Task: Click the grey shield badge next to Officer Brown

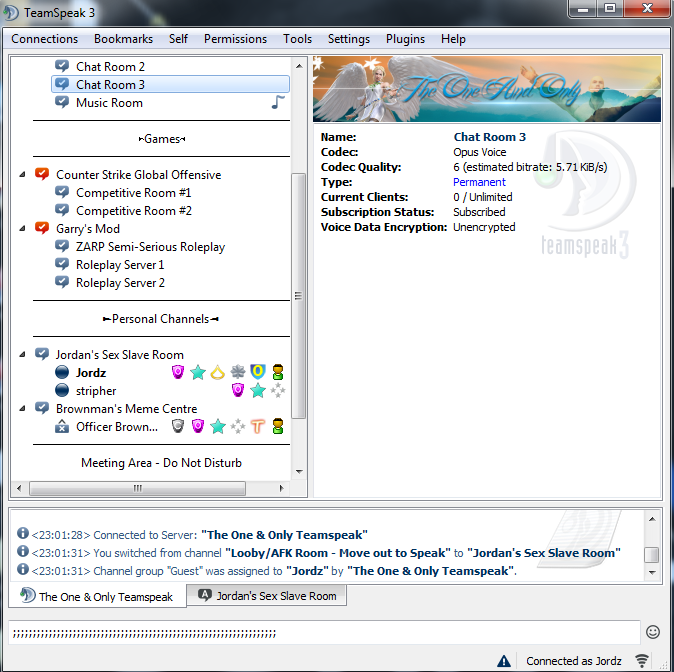Action: tap(178, 426)
